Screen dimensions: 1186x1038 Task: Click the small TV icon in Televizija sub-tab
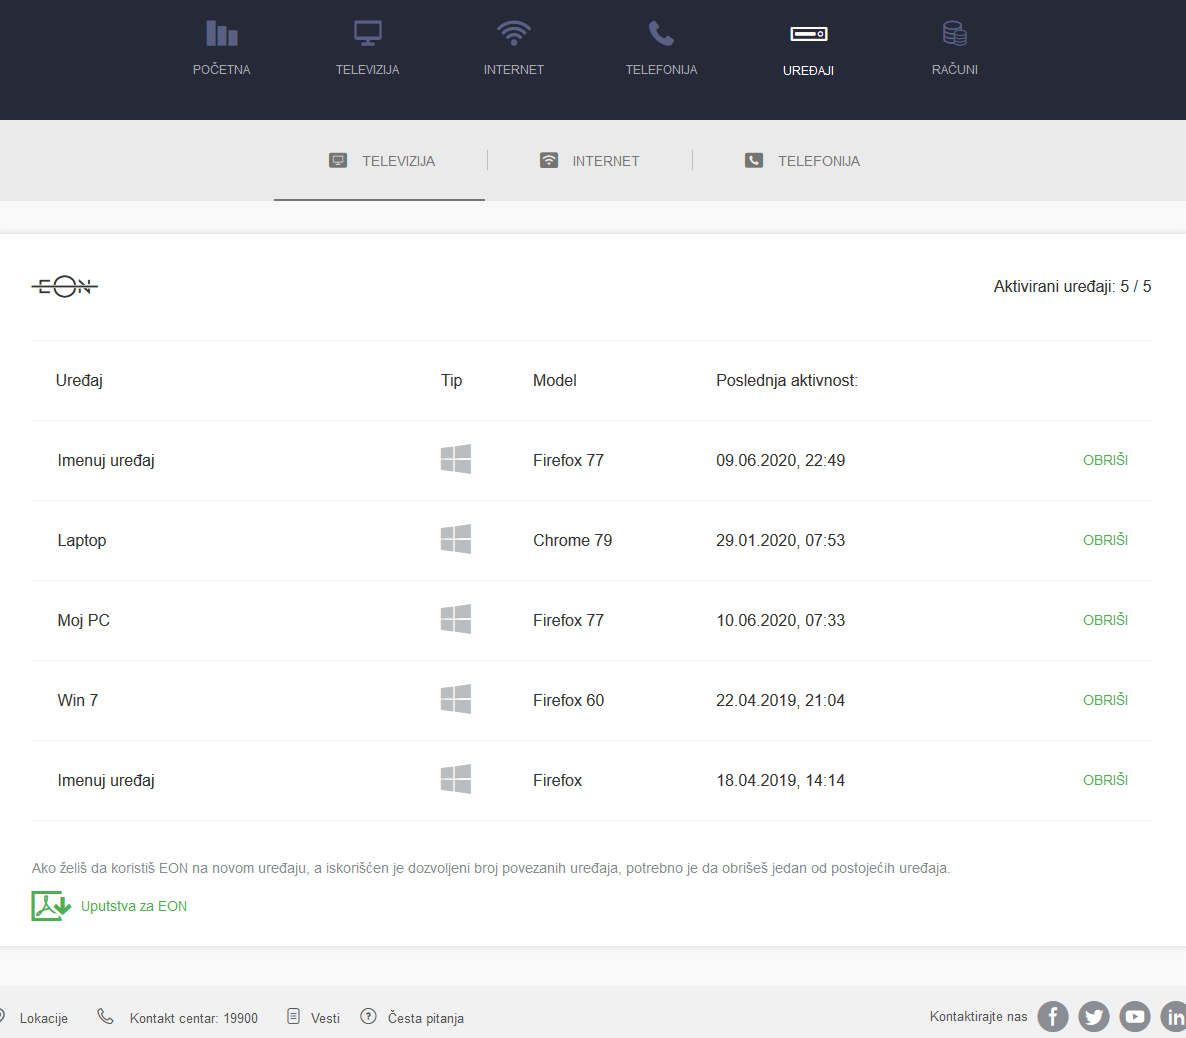point(338,160)
